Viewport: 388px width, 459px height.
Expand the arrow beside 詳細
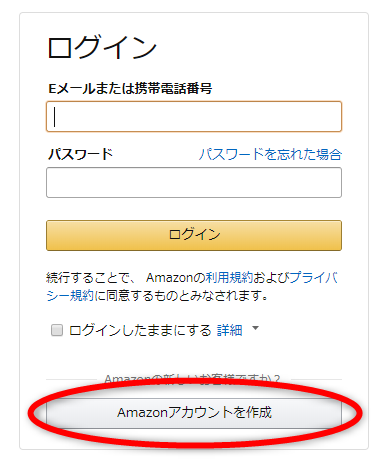(256, 328)
